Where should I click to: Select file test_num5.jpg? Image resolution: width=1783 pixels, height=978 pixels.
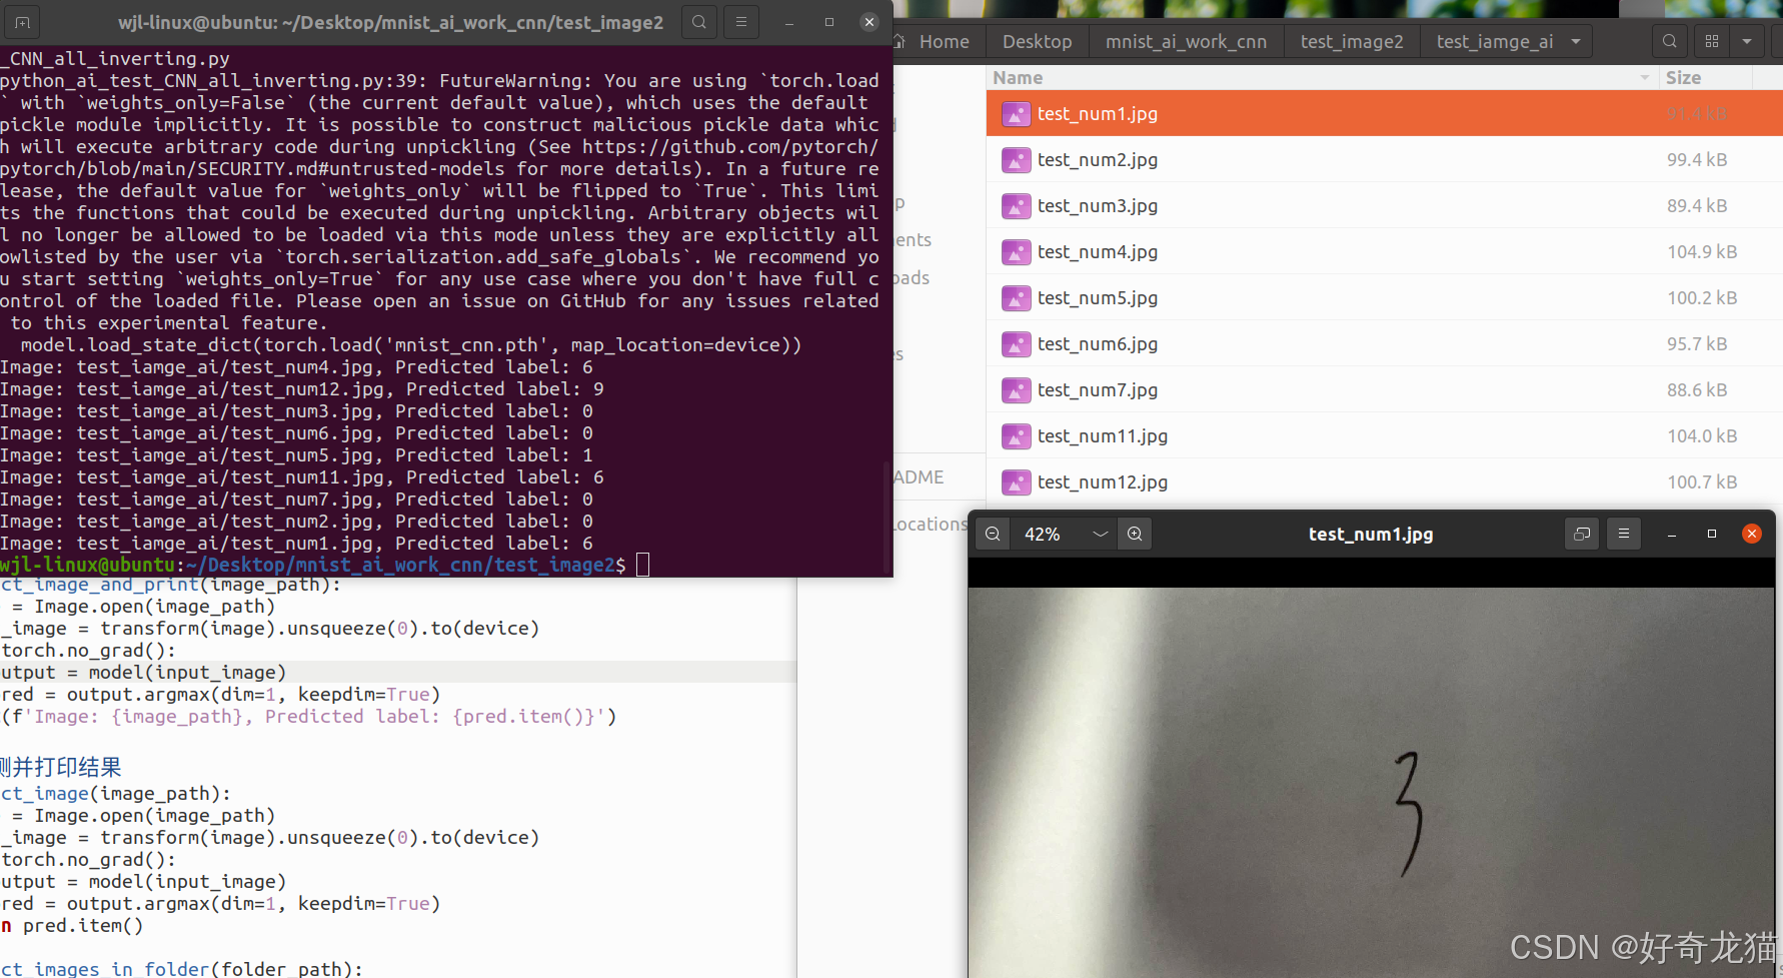[x=1384, y=298]
